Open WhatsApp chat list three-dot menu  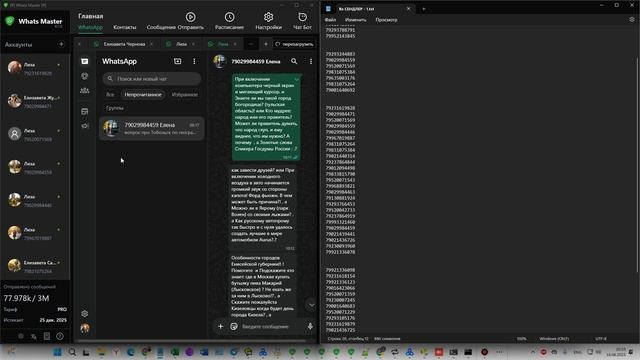point(194,61)
